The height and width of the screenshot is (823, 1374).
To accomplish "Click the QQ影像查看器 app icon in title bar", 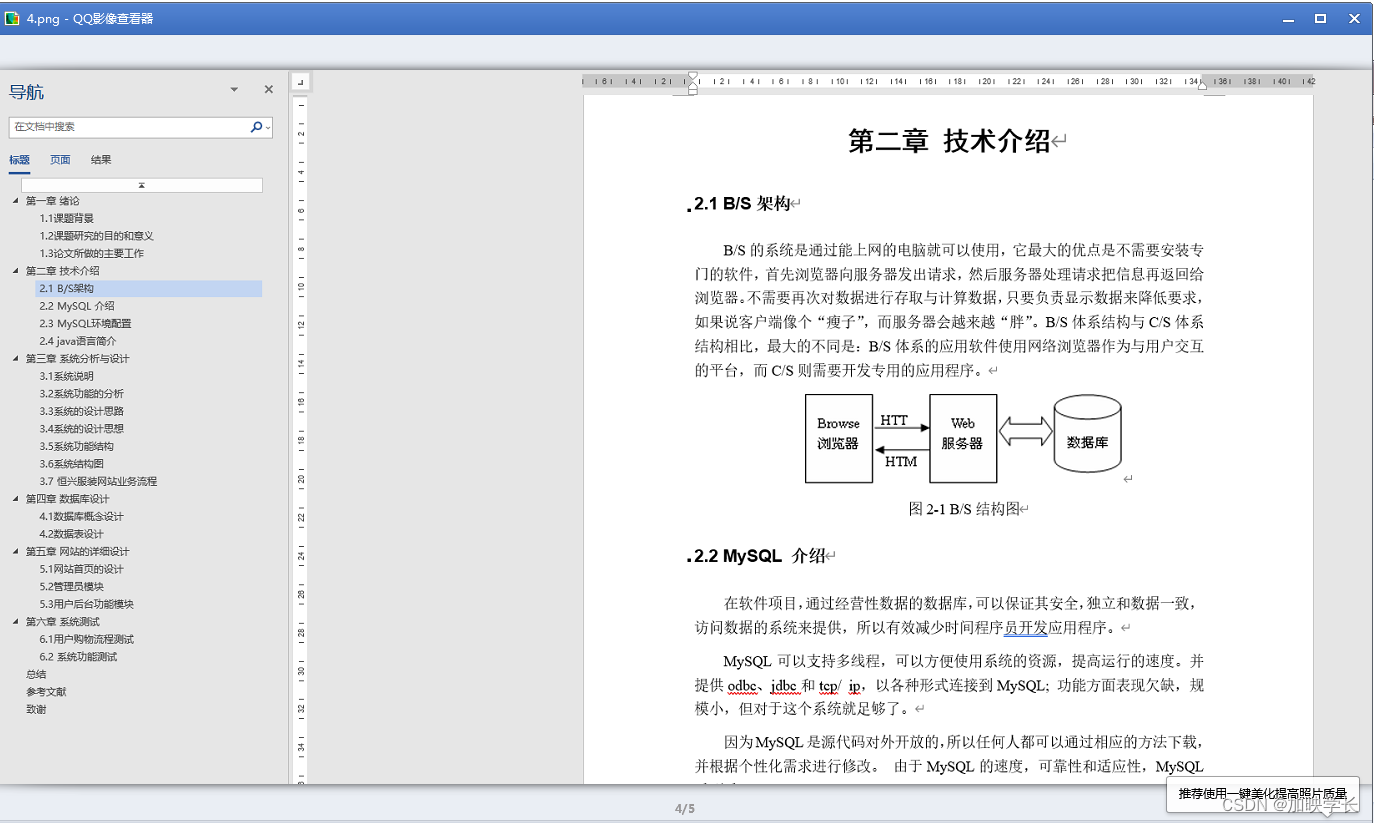I will 12,18.
